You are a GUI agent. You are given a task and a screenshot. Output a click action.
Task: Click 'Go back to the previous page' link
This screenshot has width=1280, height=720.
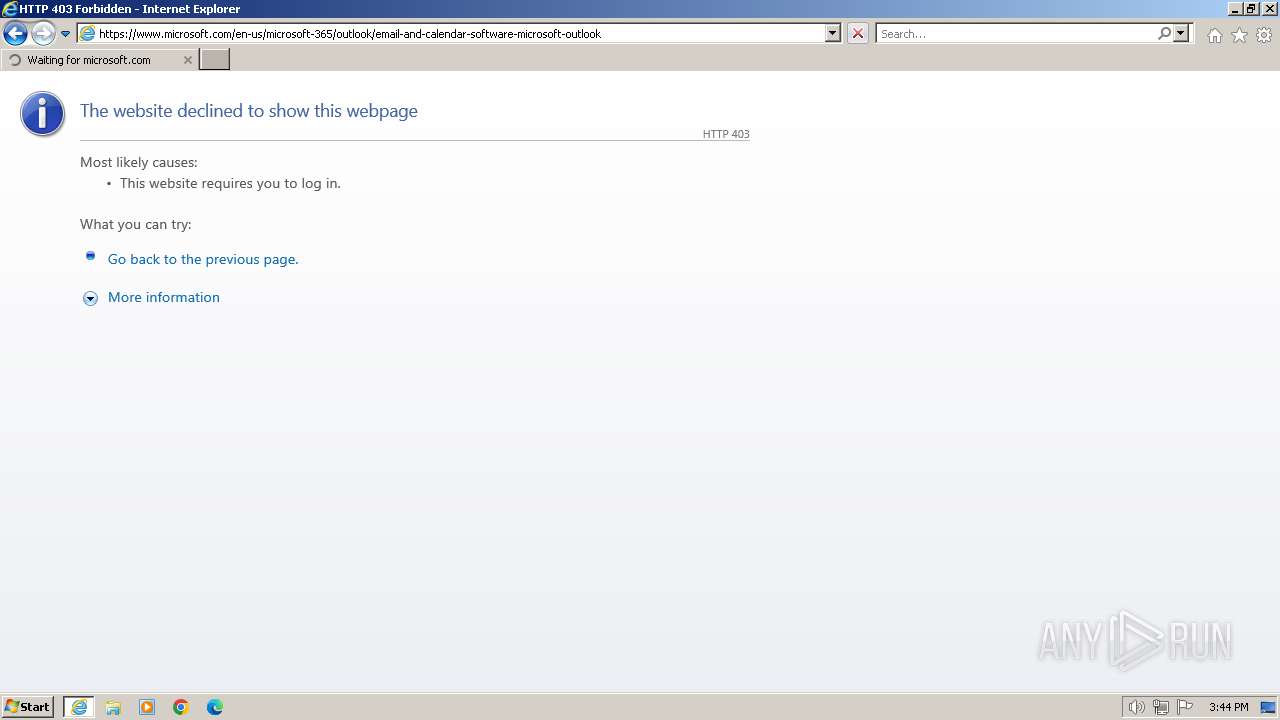point(203,259)
